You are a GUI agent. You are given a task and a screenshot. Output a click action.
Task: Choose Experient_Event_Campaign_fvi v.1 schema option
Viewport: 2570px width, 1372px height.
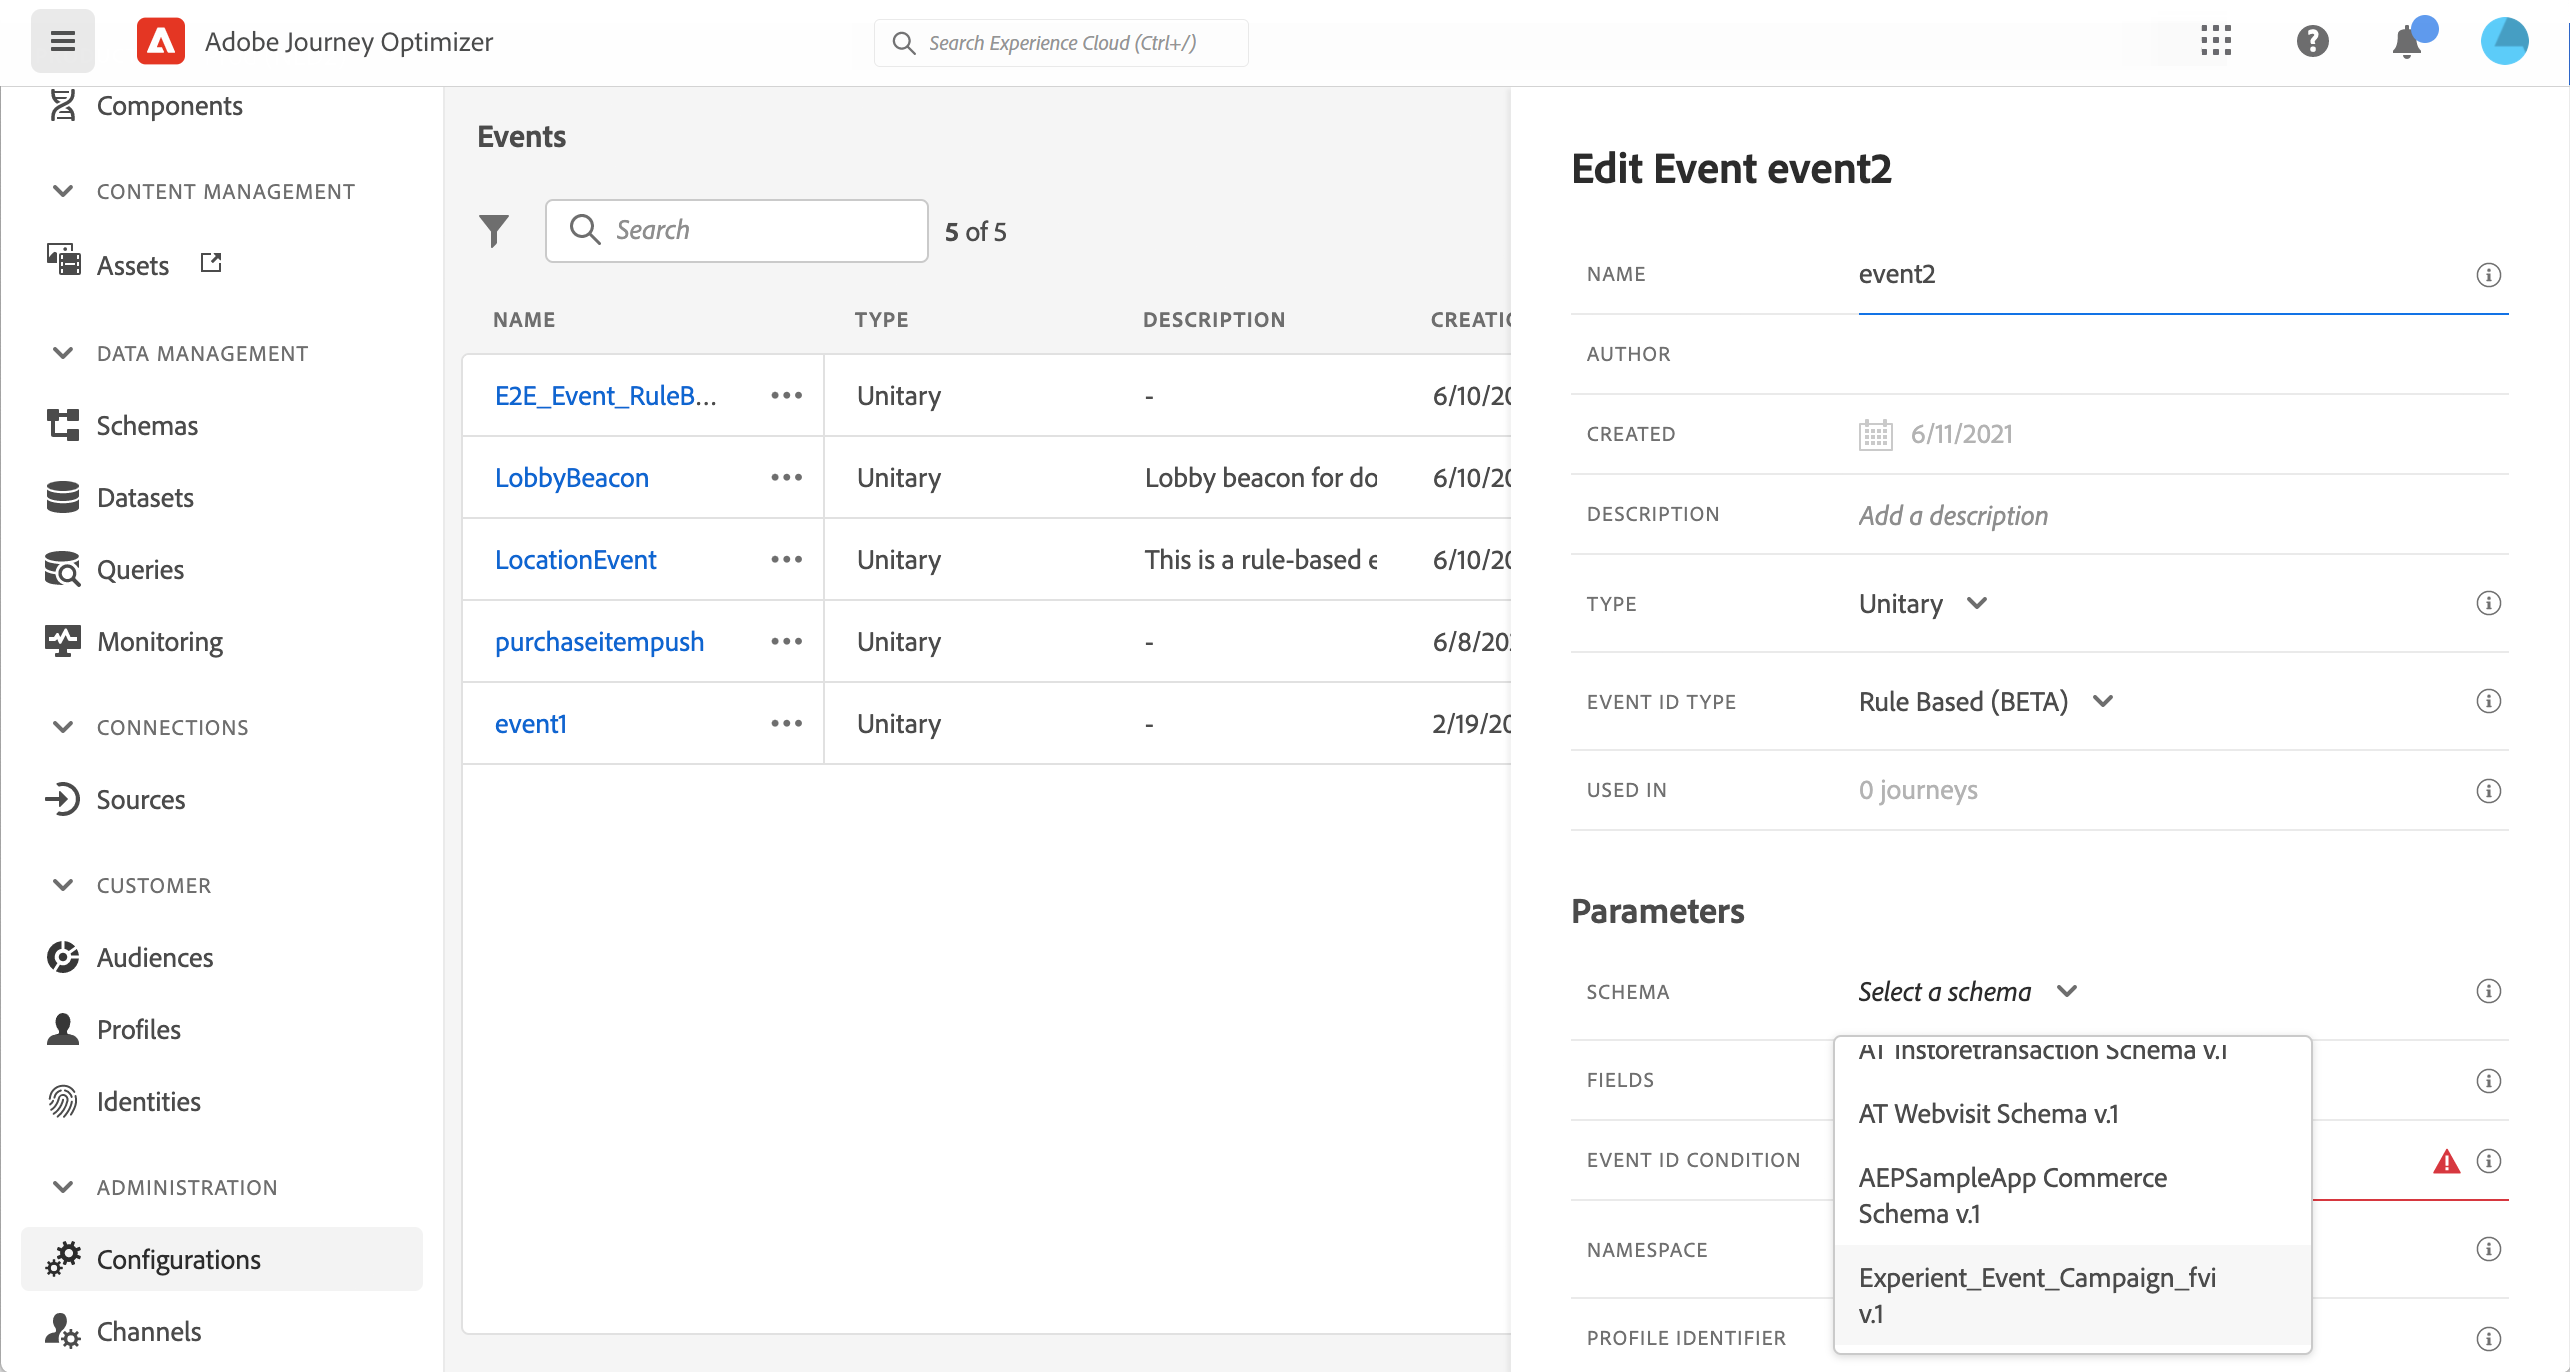pyautogui.click(x=2036, y=1296)
